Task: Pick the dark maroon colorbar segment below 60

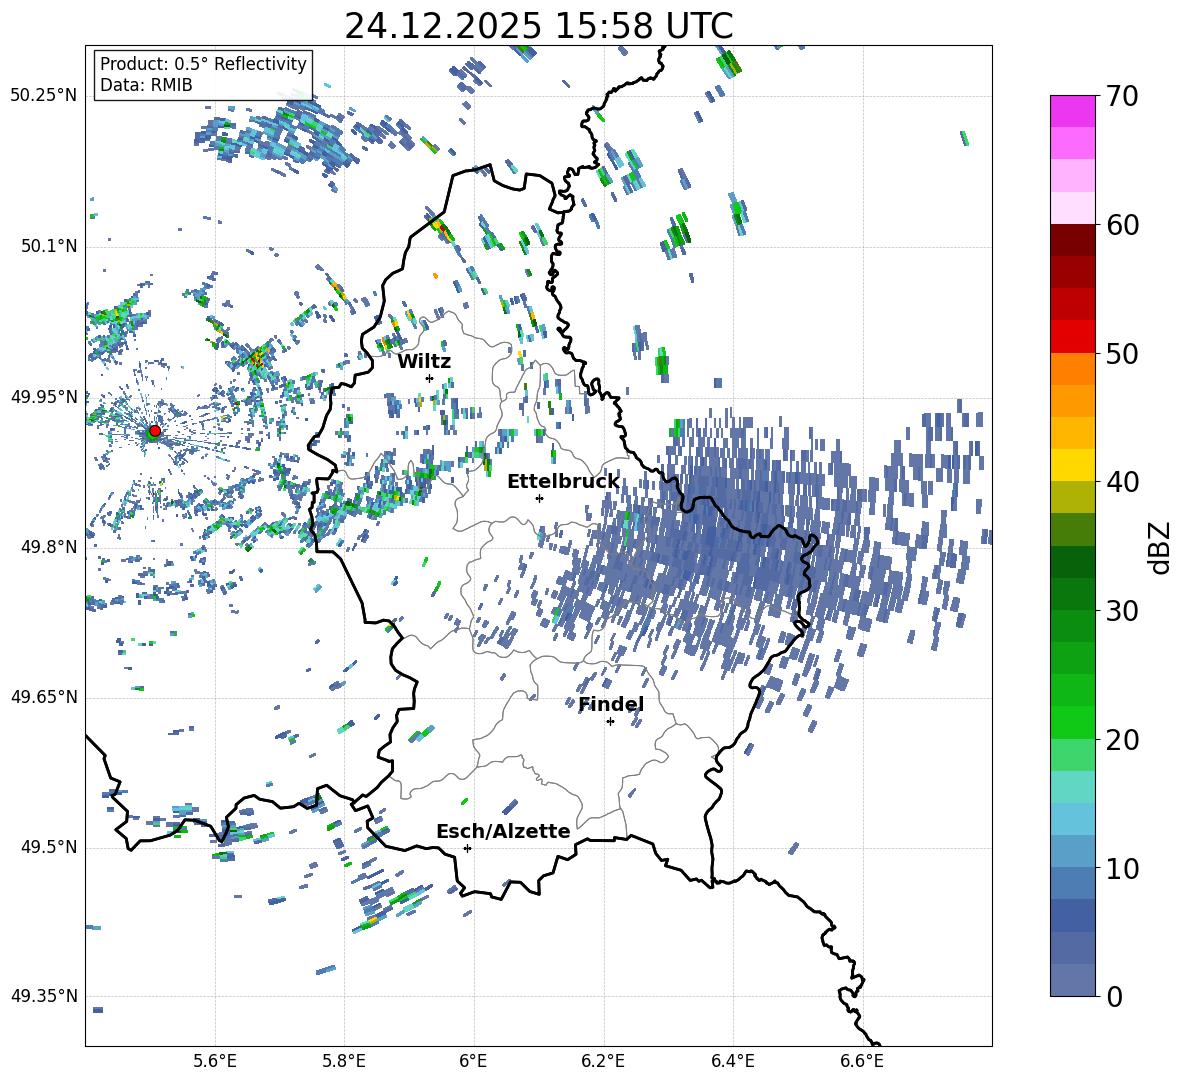Action: point(1072,240)
